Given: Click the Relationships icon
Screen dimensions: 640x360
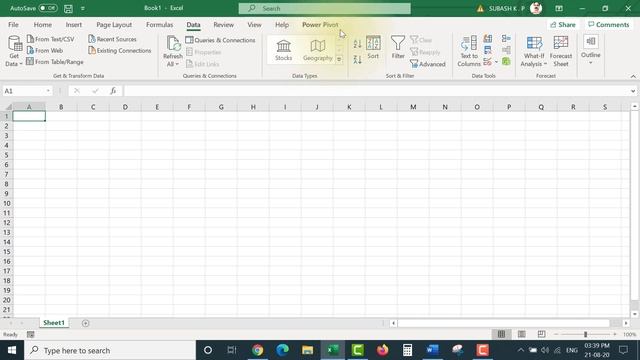Looking at the screenshot, I should click(x=506, y=50).
